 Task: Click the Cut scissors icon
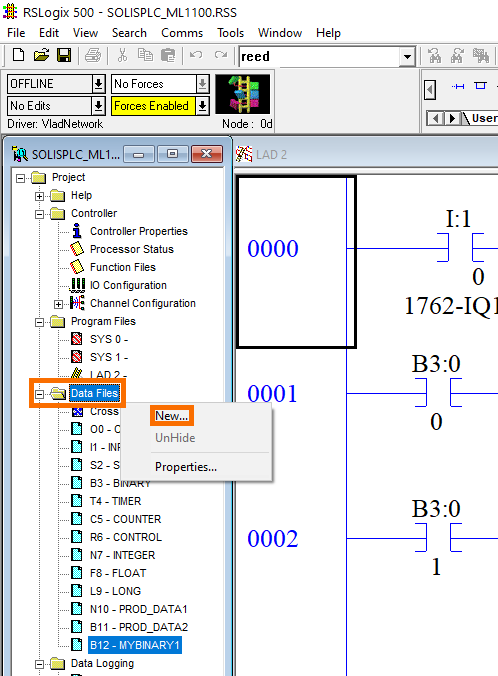pyautogui.click(x=122, y=56)
